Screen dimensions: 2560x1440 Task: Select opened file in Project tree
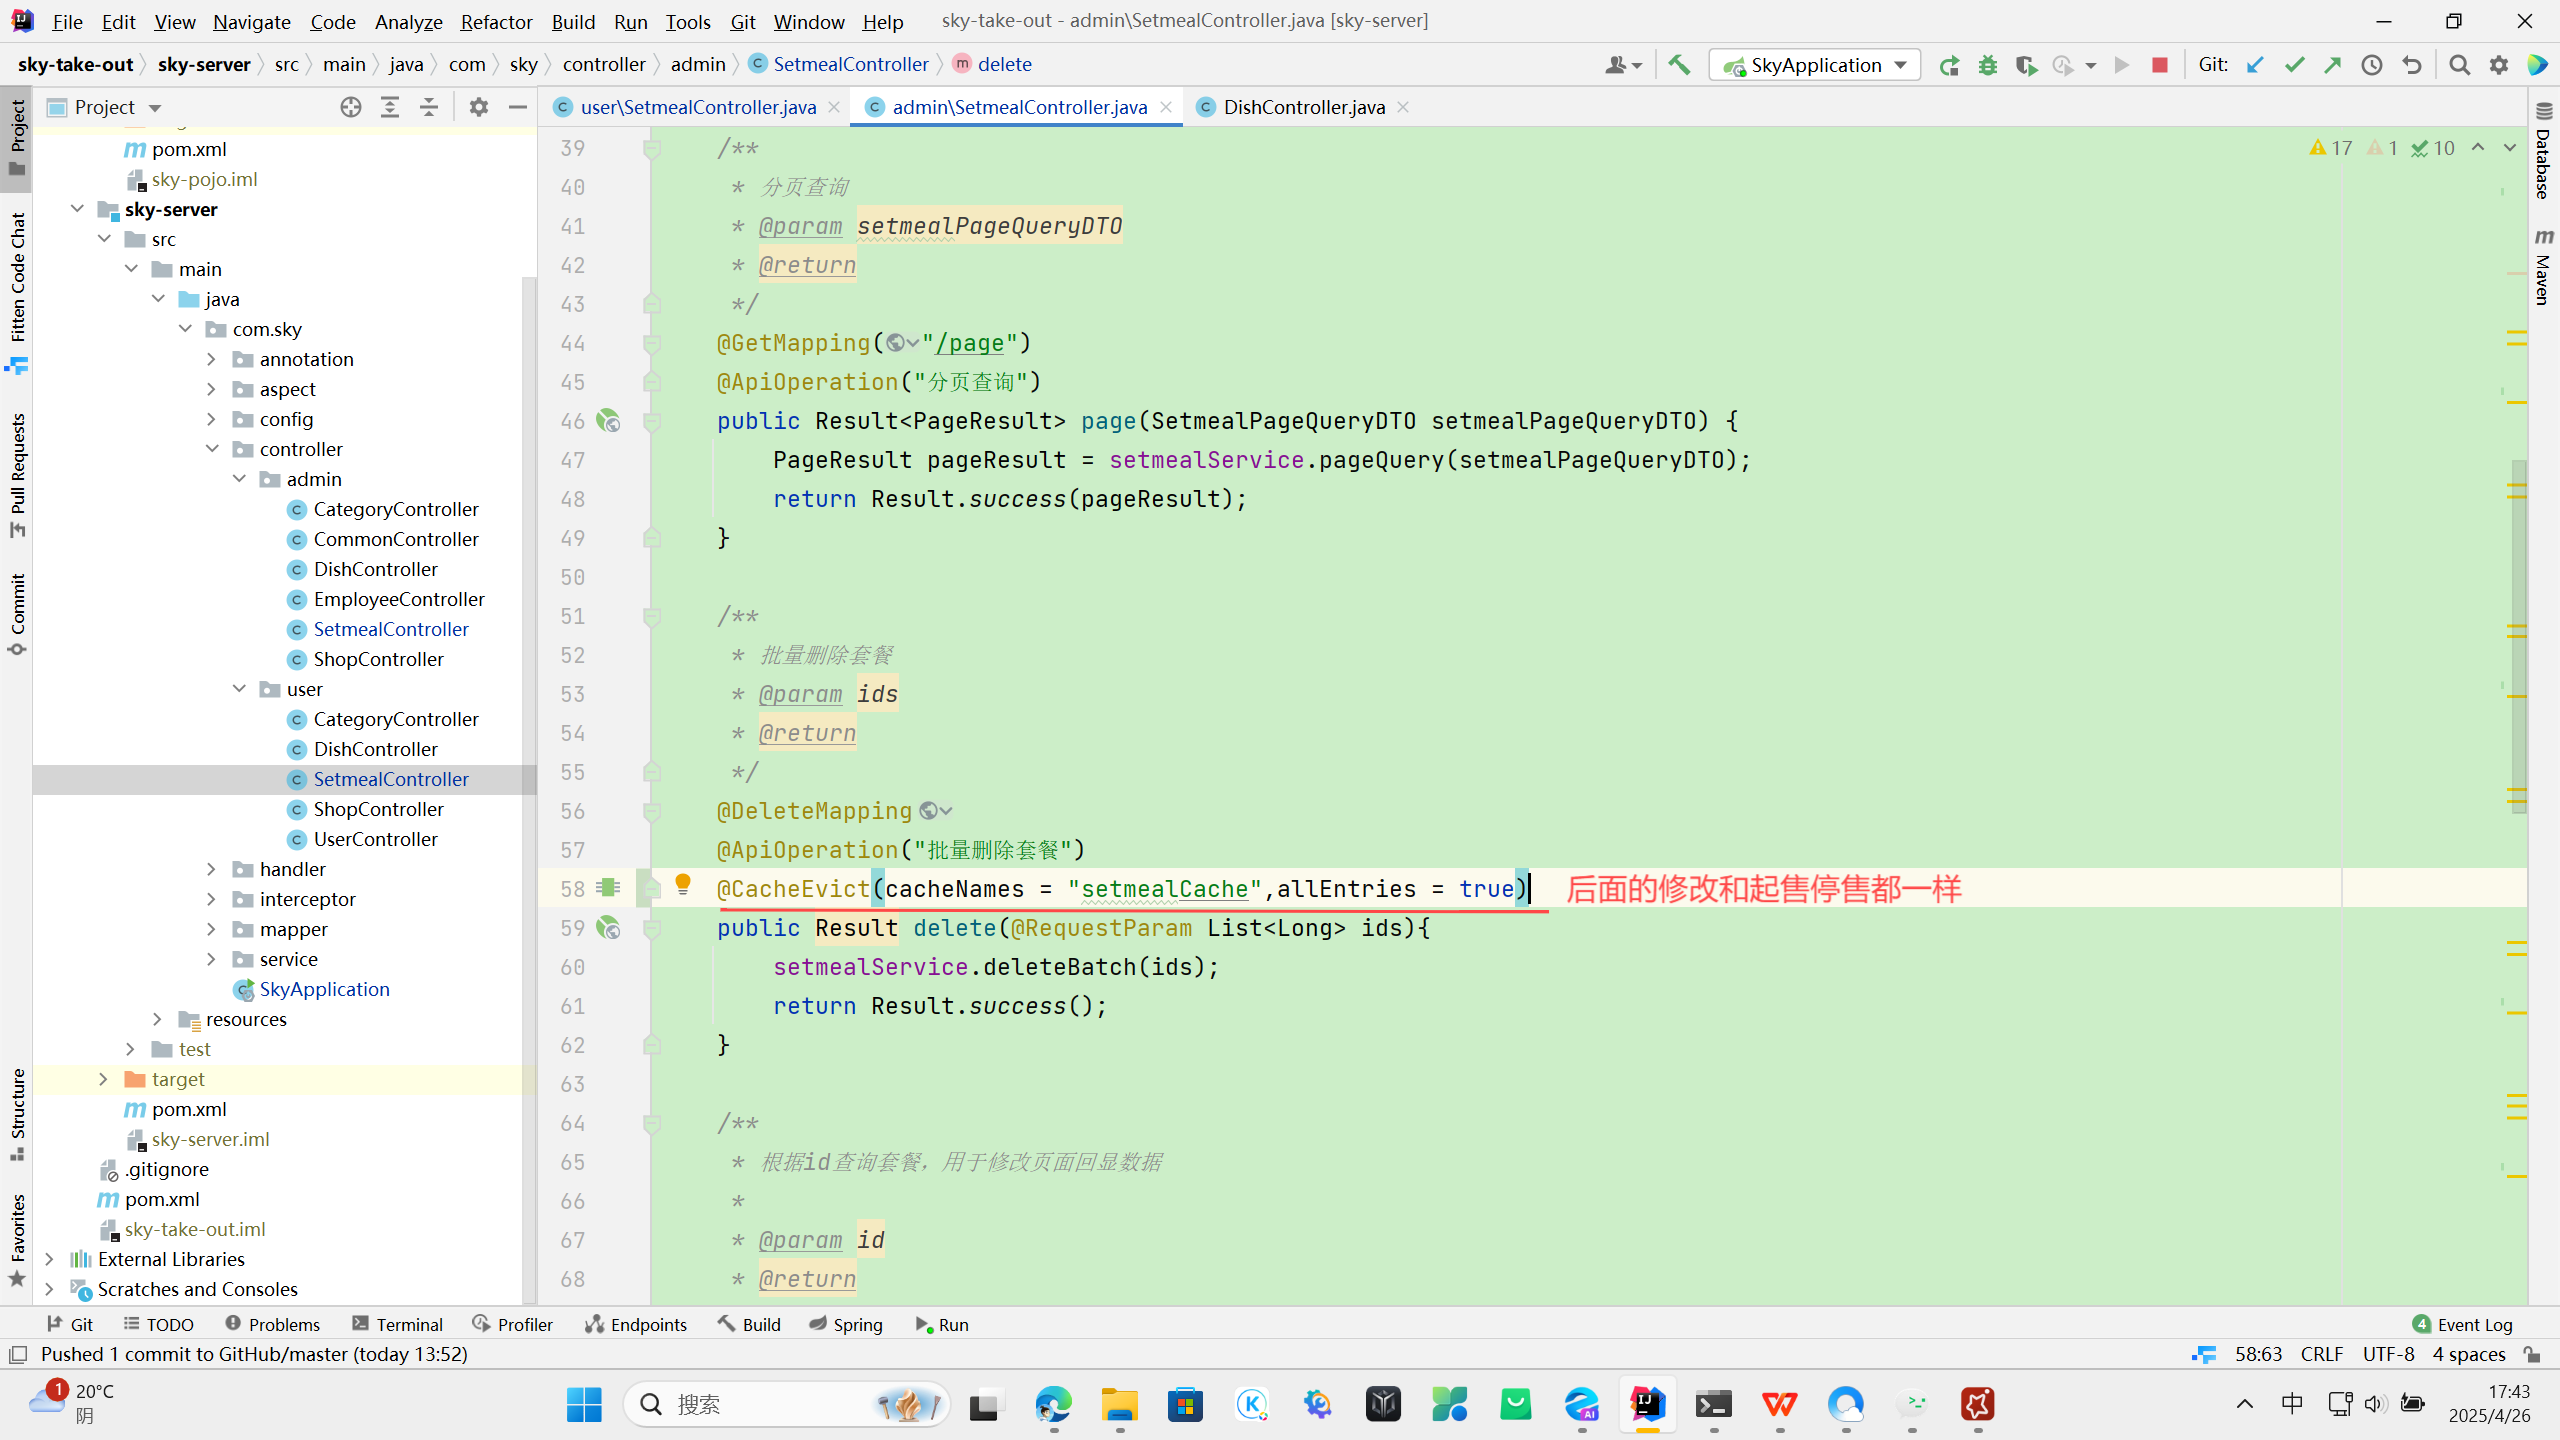click(350, 107)
